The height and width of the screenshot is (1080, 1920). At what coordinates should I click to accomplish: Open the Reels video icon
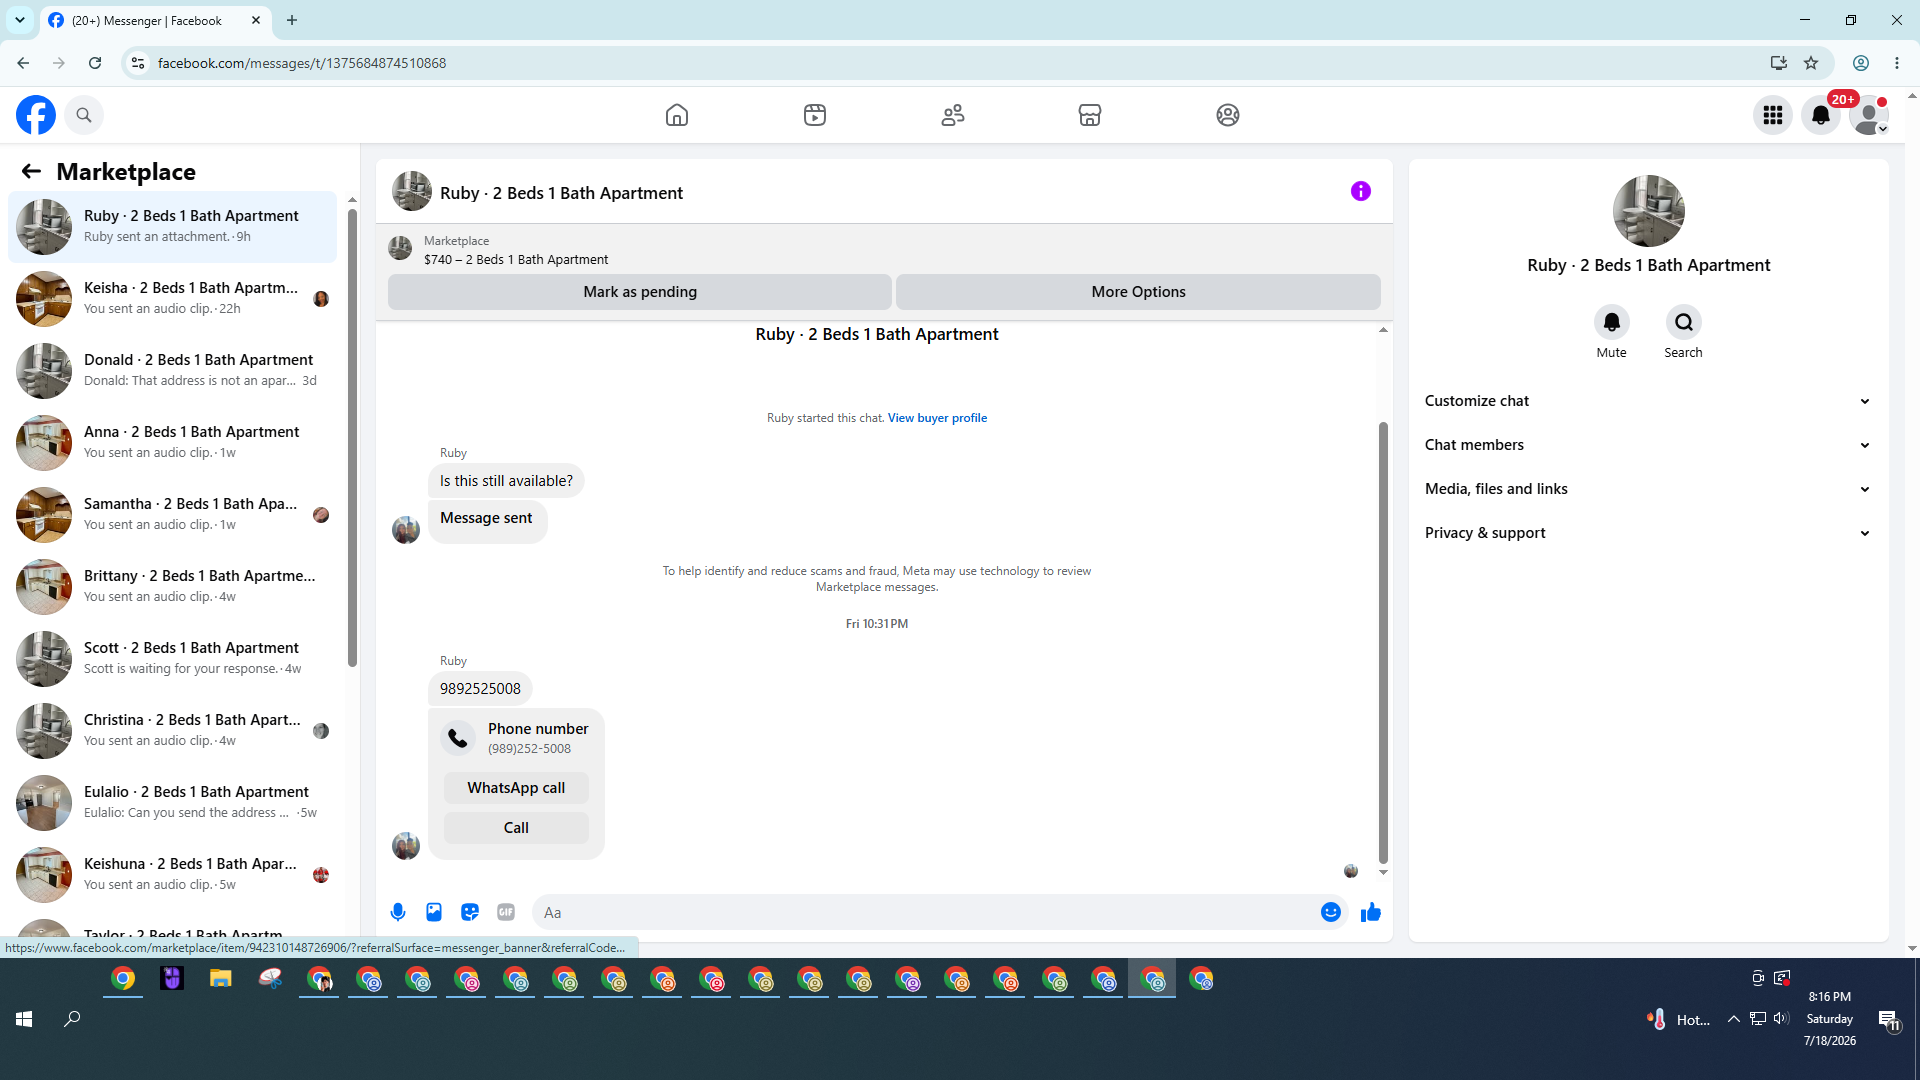(x=815, y=115)
